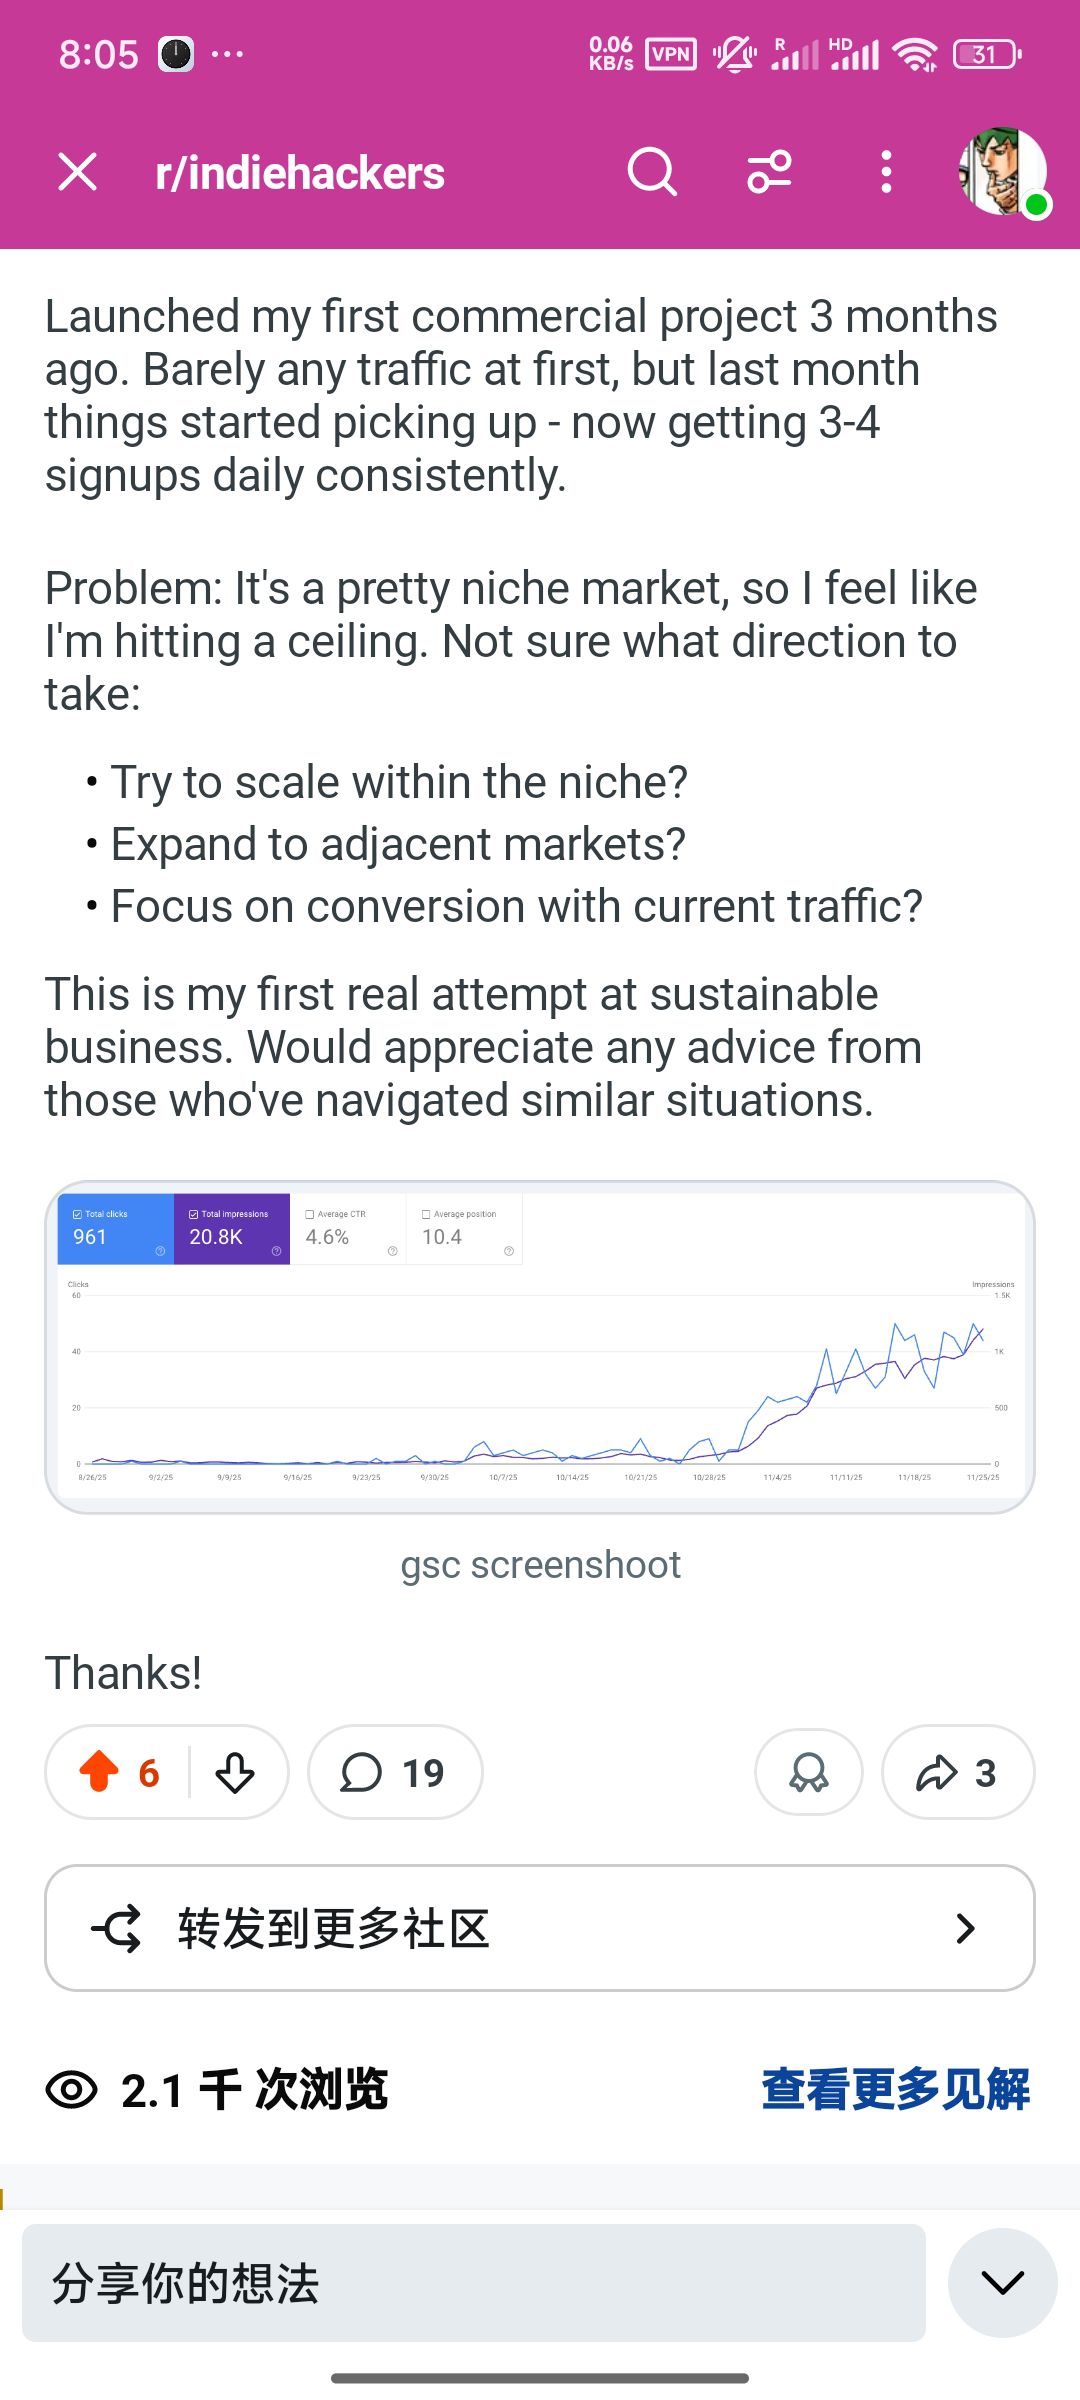This screenshot has width=1080, height=2400.
Task: Open the three-dot overflow menu
Action: [x=886, y=172]
